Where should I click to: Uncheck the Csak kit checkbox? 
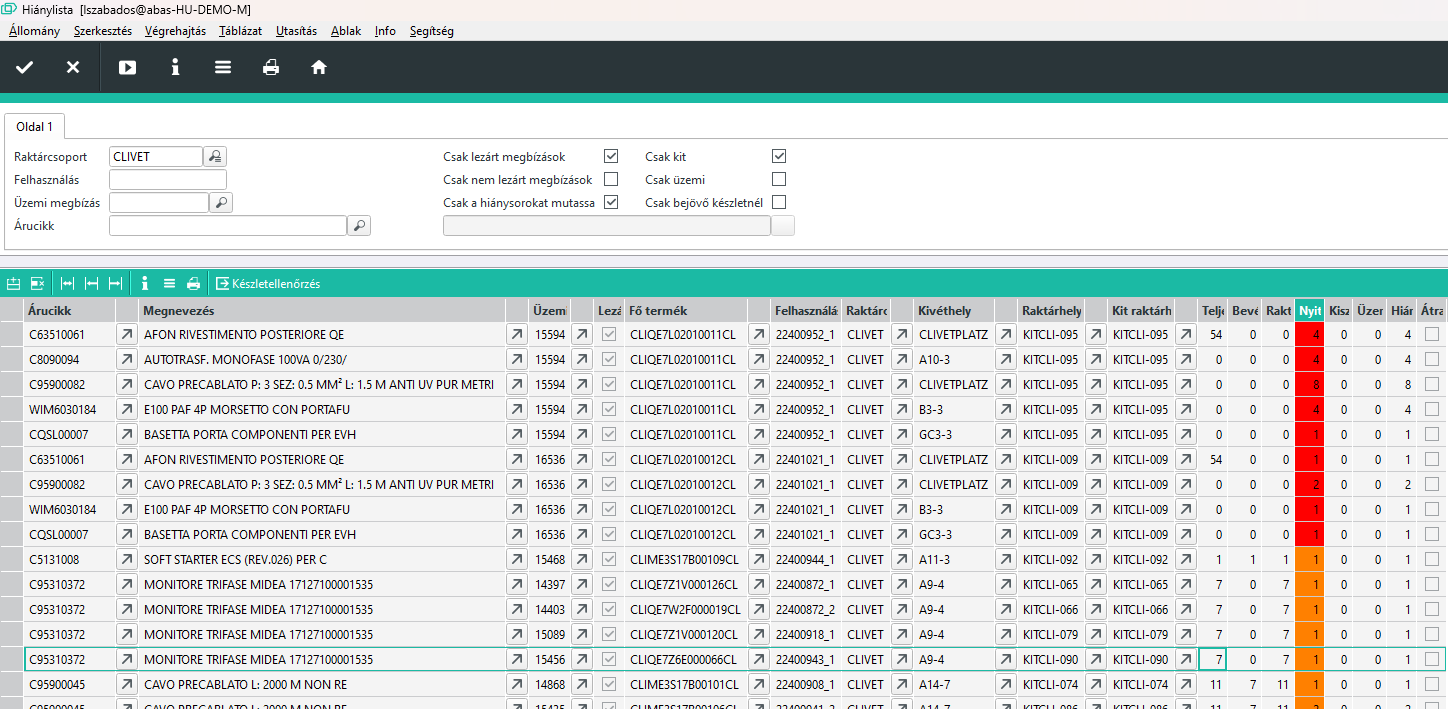(779, 156)
